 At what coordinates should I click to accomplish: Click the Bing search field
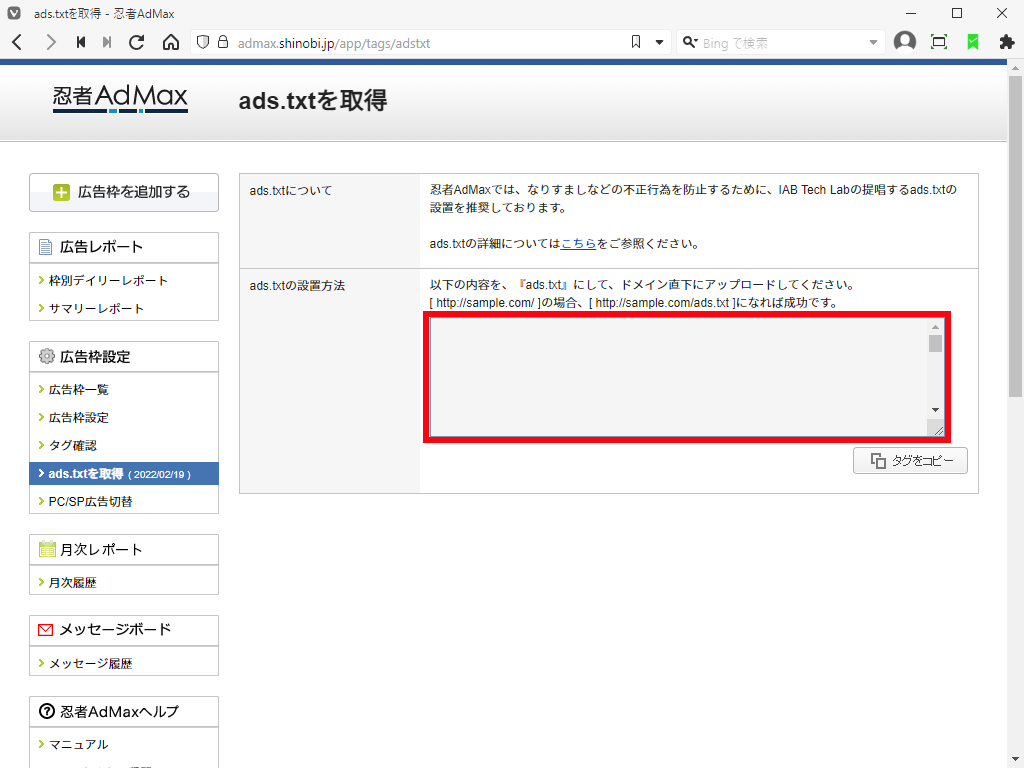pos(782,43)
